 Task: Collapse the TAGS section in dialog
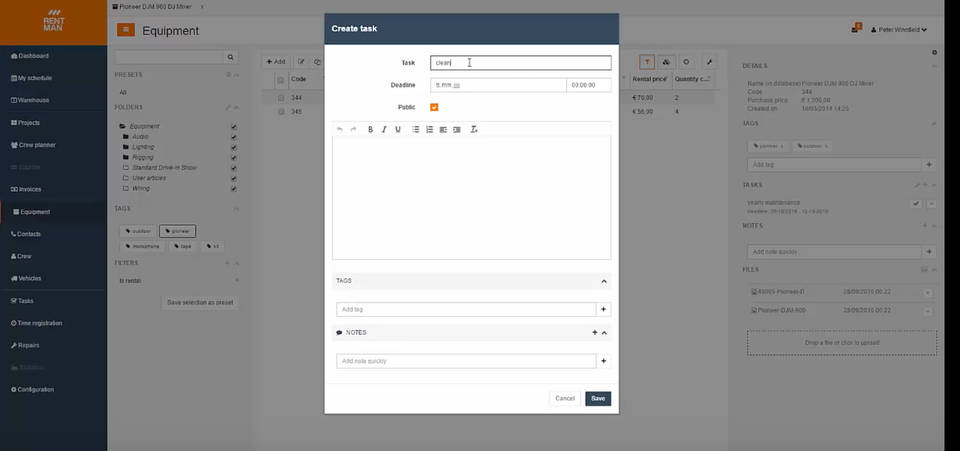pos(604,281)
